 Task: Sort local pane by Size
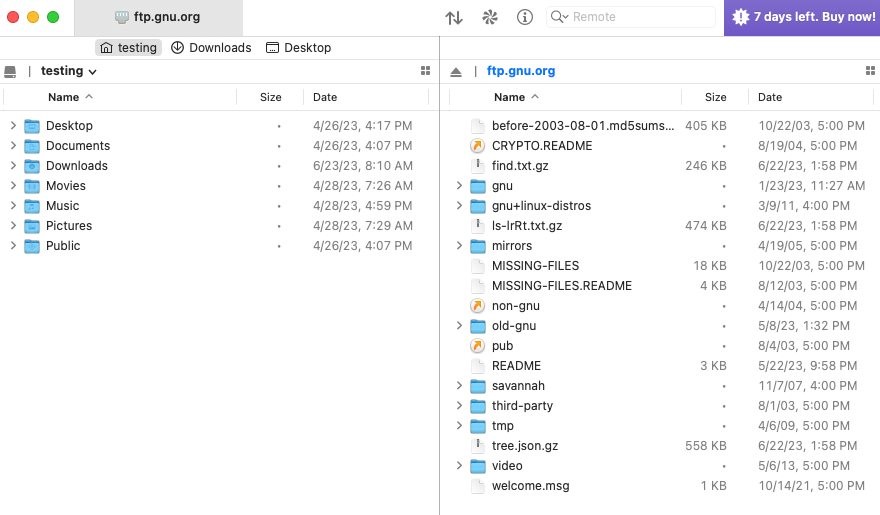click(270, 97)
